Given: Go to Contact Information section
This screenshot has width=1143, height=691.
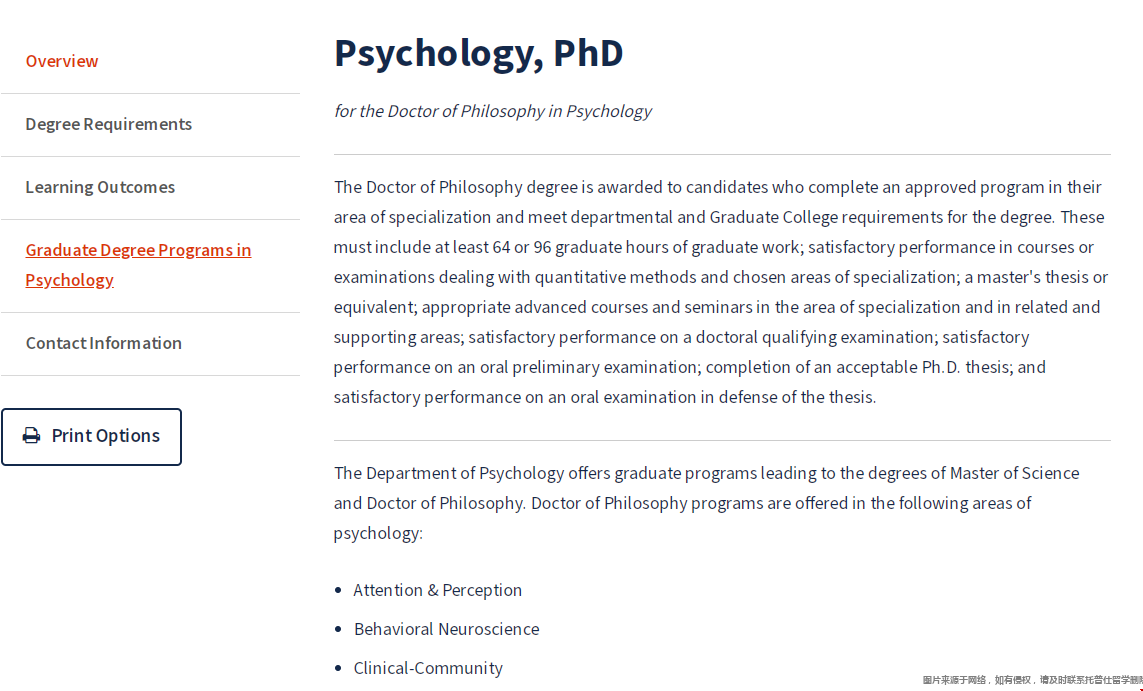Looking at the screenshot, I should pyautogui.click(x=104, y=343).
